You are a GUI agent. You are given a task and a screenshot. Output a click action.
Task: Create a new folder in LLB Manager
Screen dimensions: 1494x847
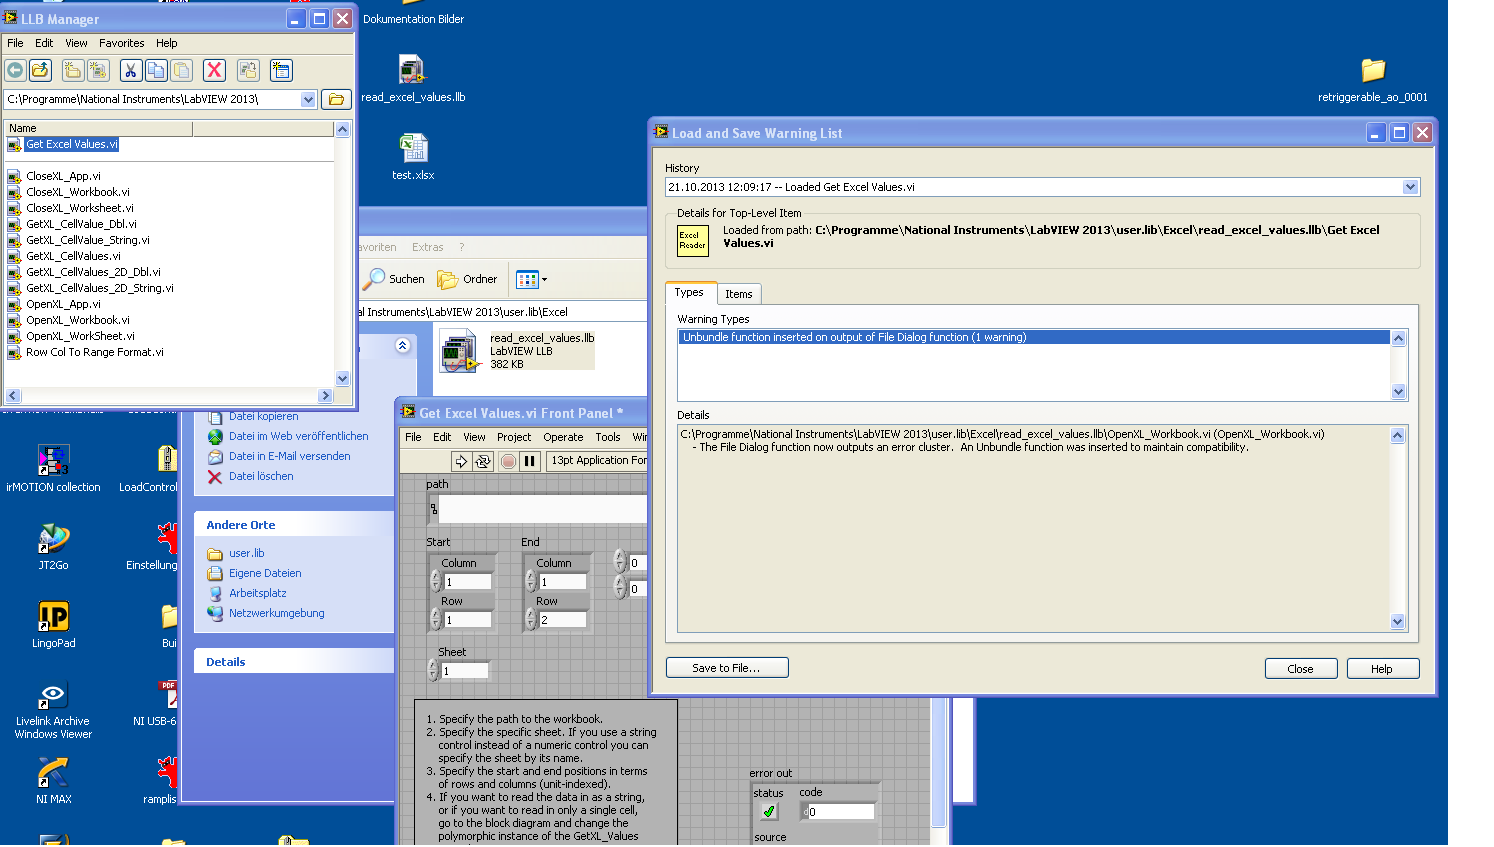[x=72, y=70]
